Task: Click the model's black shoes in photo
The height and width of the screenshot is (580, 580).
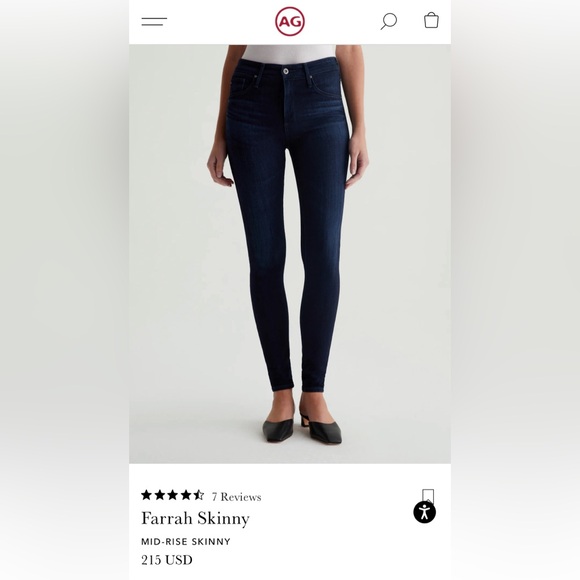Action: coord(302,426)
